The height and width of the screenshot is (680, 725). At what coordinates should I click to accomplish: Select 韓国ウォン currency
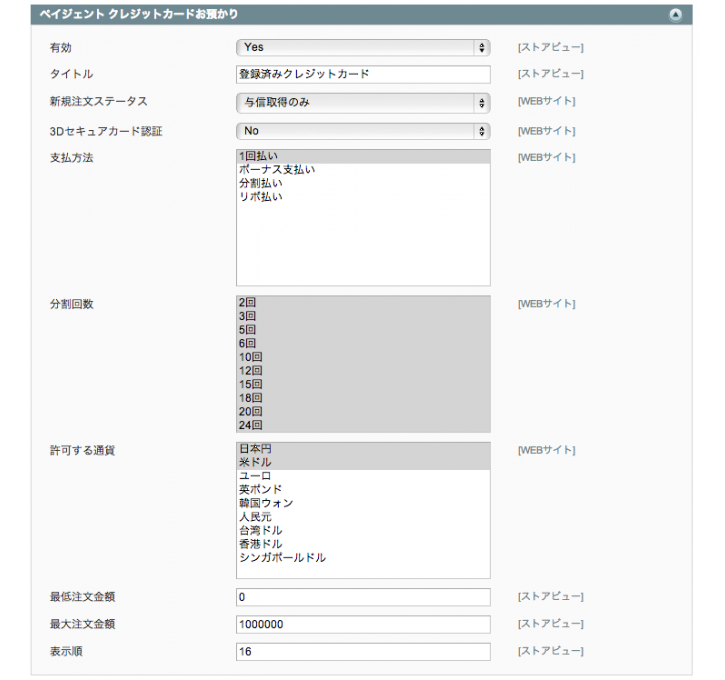click(363, 503)
